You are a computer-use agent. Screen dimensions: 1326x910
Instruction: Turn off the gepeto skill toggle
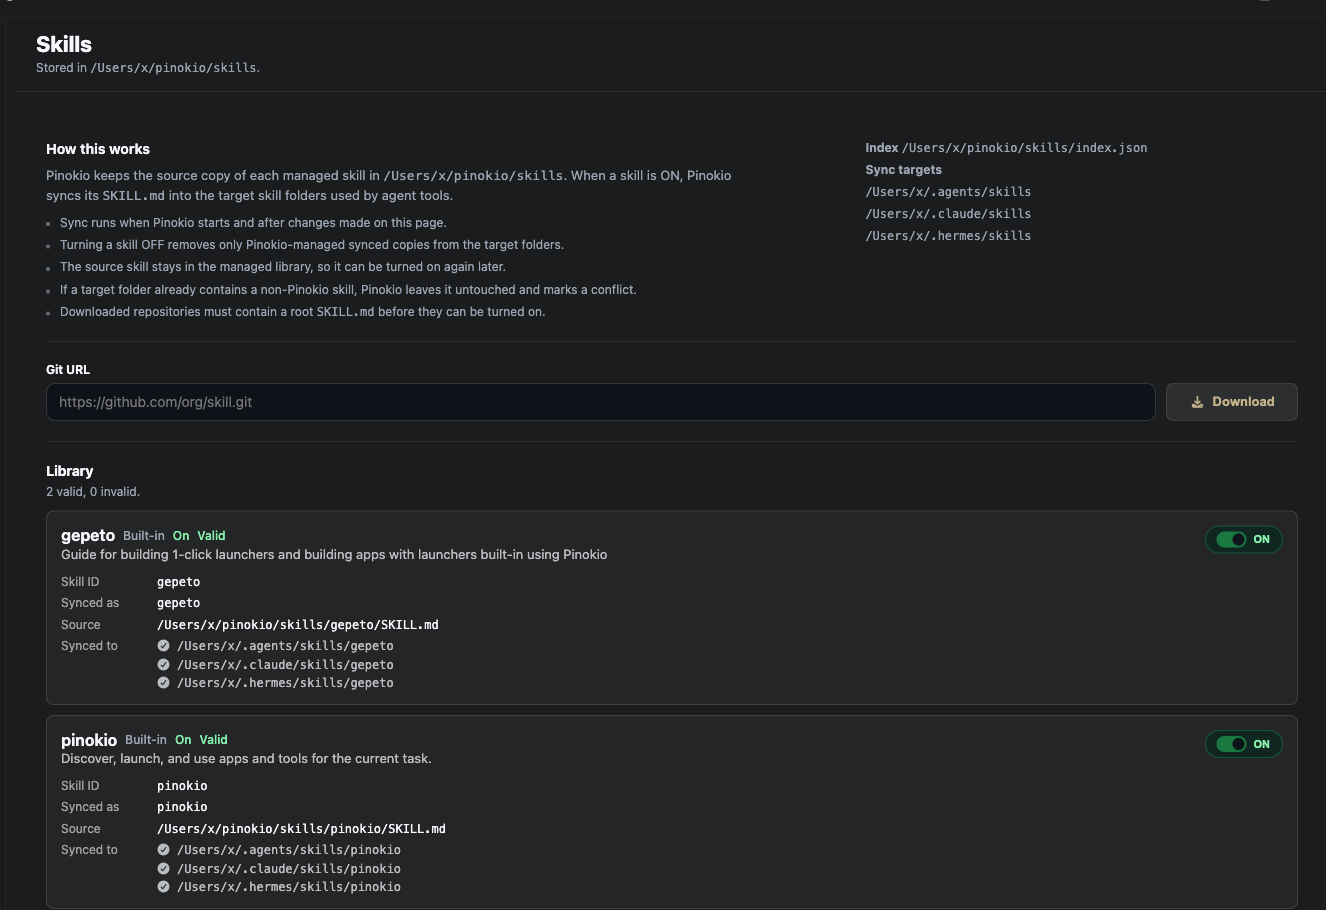pyautogui.click(x=1243, y=540)
